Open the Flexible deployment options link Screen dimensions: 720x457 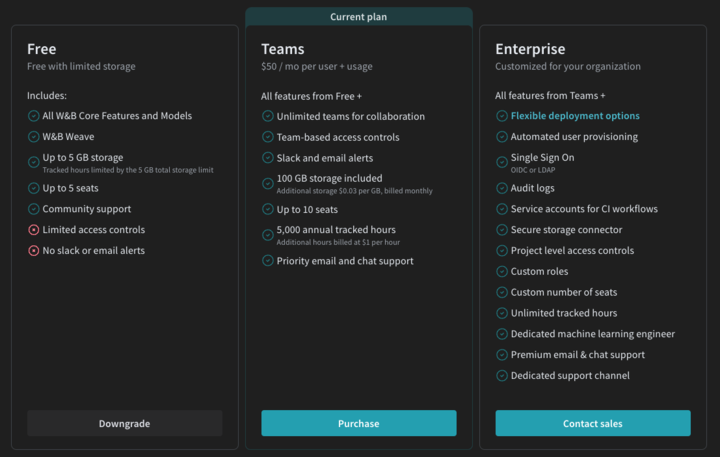575,116
